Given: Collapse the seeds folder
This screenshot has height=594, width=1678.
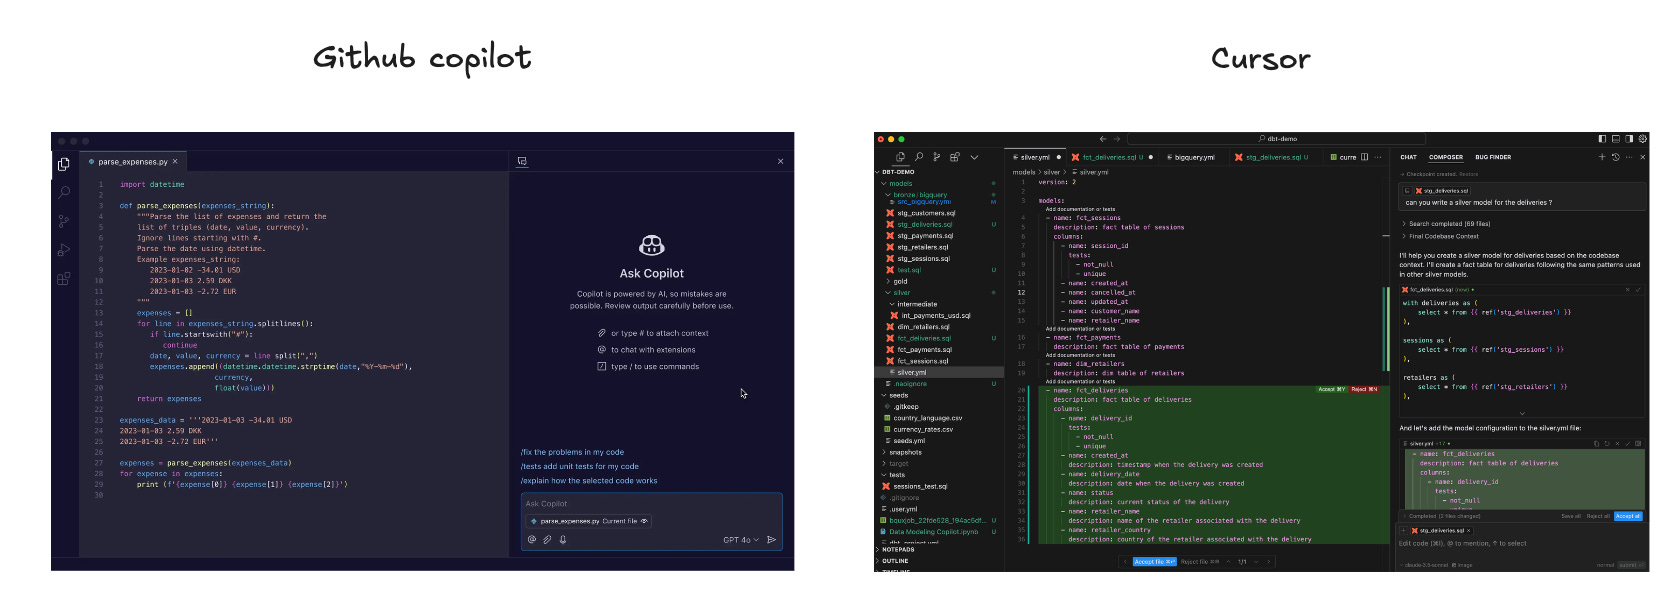Looking at the screenshot, I should click(x=895, y=395).
